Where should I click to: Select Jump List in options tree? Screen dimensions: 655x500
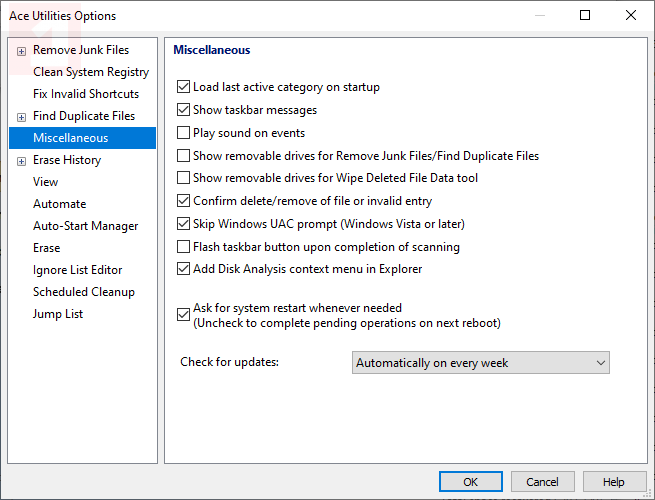point(58,314)
